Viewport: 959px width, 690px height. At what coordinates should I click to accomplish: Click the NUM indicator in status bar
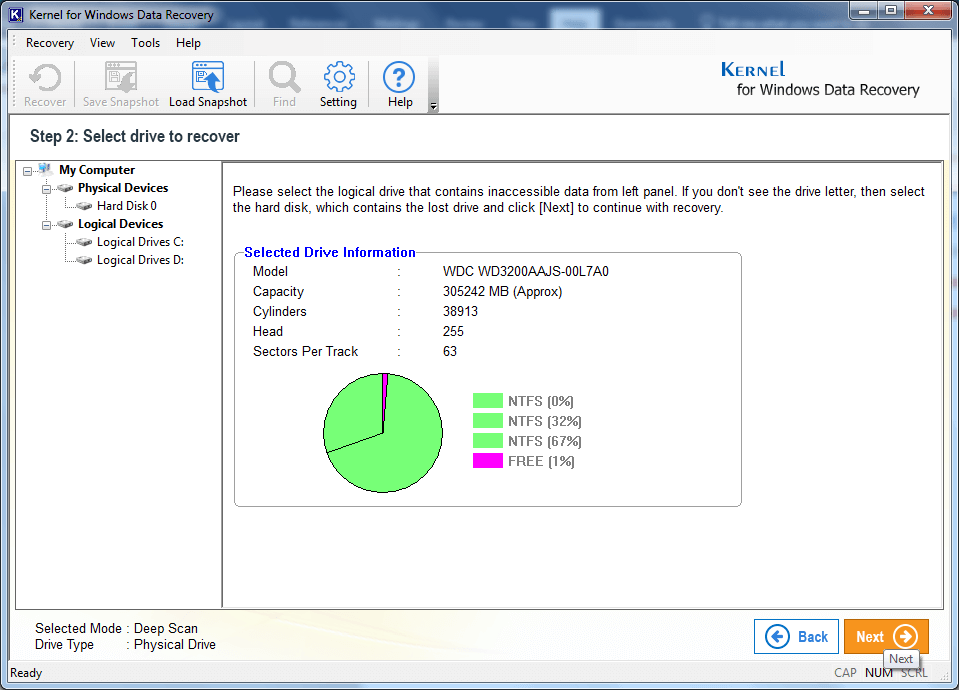pos(878,673)
